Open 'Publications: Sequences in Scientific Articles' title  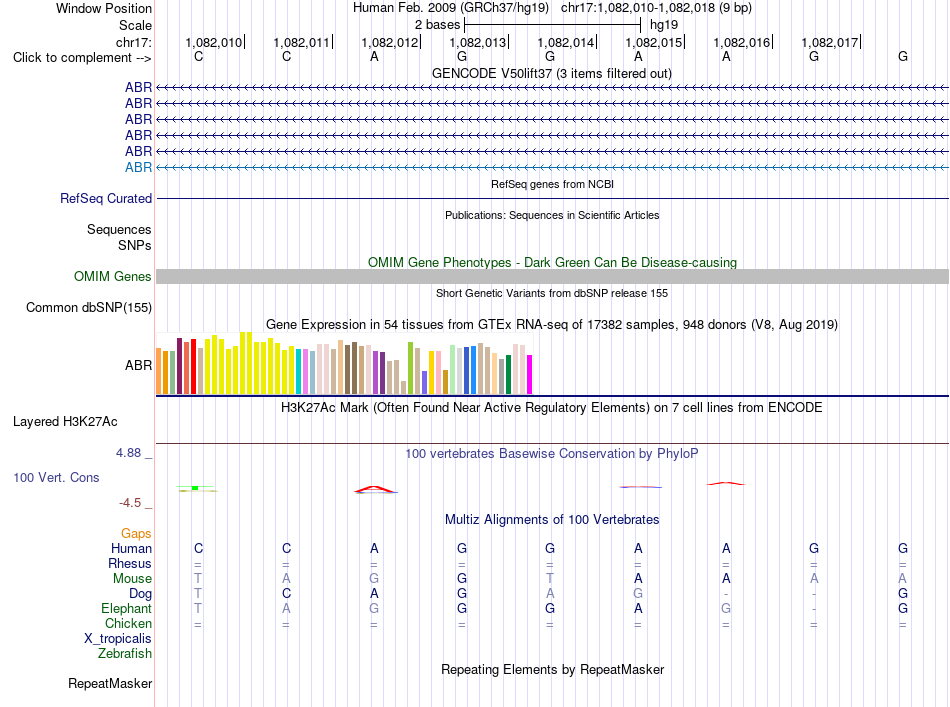tap(552, 215)
